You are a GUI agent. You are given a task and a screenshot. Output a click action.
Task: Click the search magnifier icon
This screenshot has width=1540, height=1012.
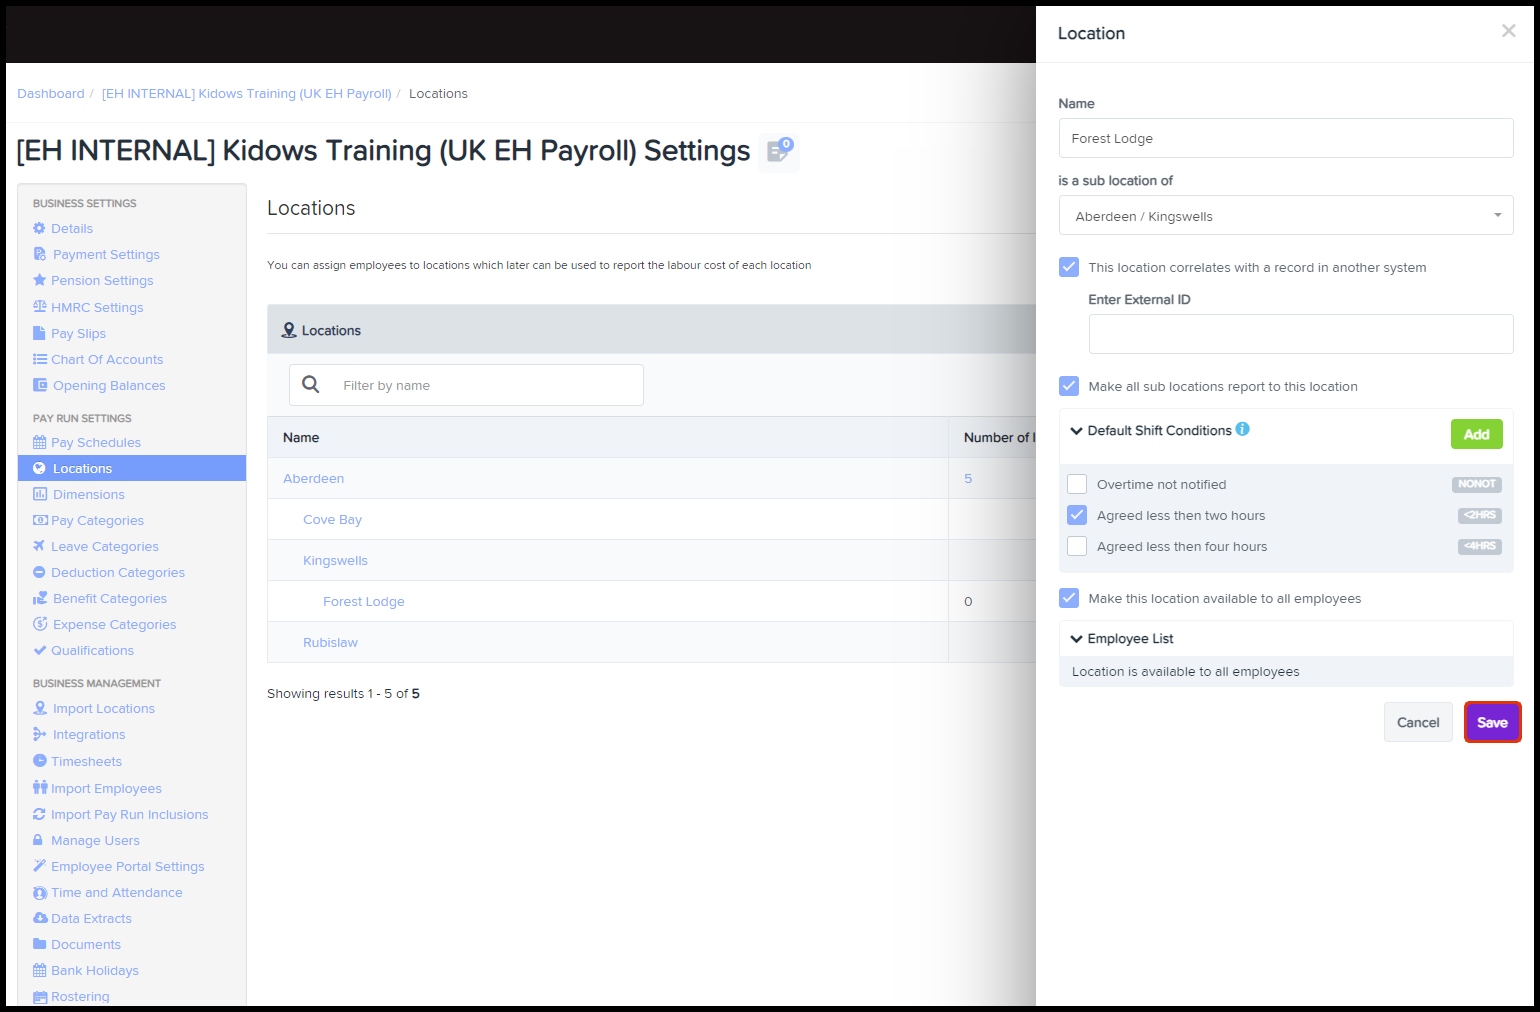311,384
